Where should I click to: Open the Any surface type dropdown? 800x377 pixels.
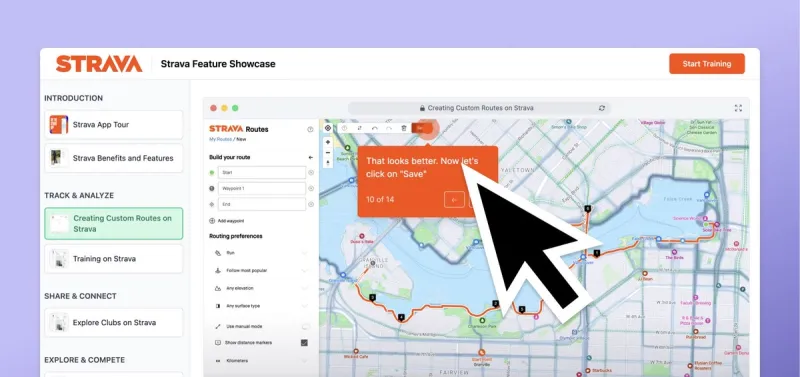(261, 306)
